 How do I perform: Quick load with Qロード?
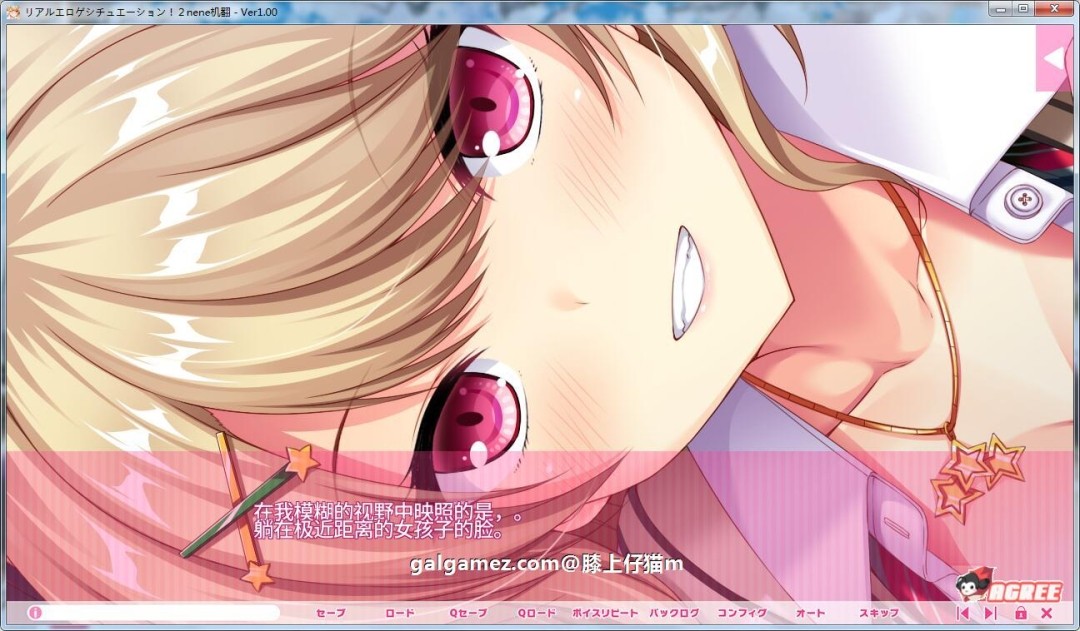(x=537, y=613)
